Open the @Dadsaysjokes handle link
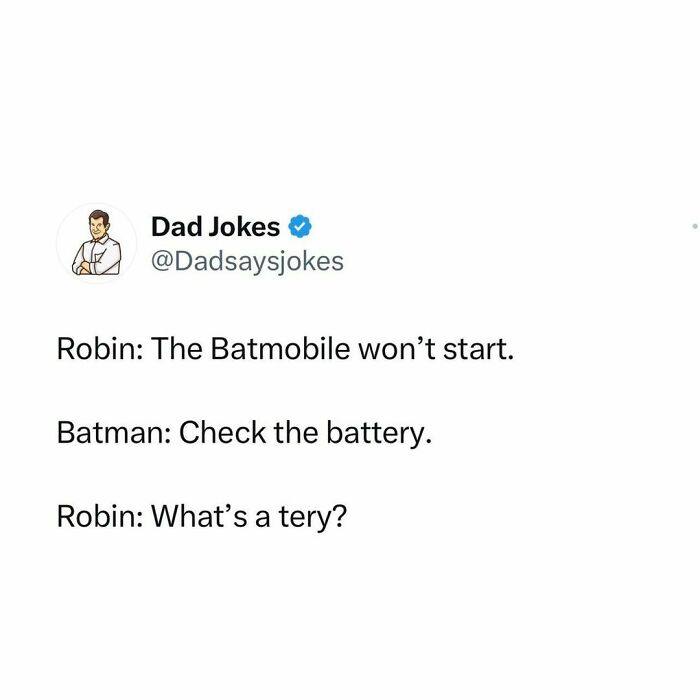The width and height of the screenshot is (700, 700). [x=246, y=262]
